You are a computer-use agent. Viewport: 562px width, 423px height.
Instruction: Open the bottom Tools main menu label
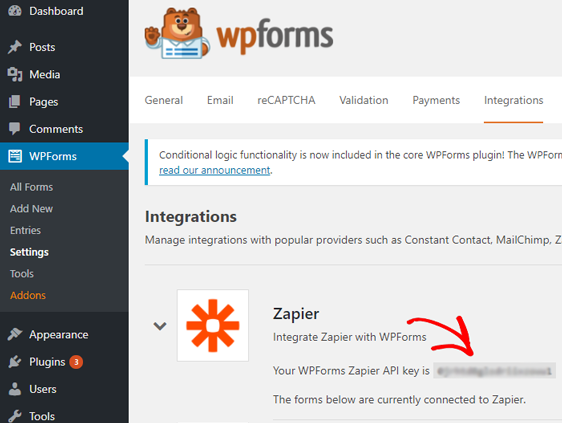[x=42, y=417]
